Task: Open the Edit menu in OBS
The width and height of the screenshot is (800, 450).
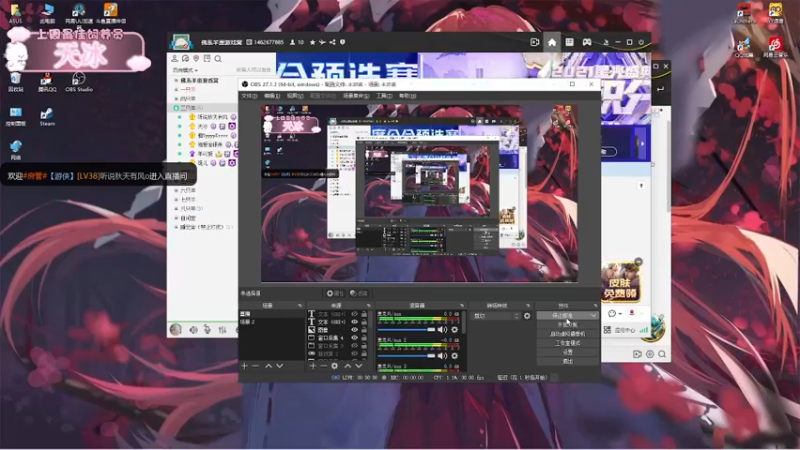Action: (x=271, y=96)
